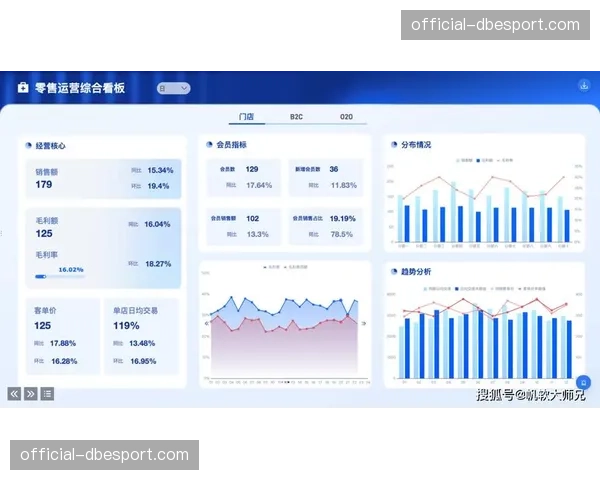The width and height of the screenshot is (600, 480).
Task: Click the 18.27% figure beside 毛利率
Action: pyautogui.click(x=158, y=264)
